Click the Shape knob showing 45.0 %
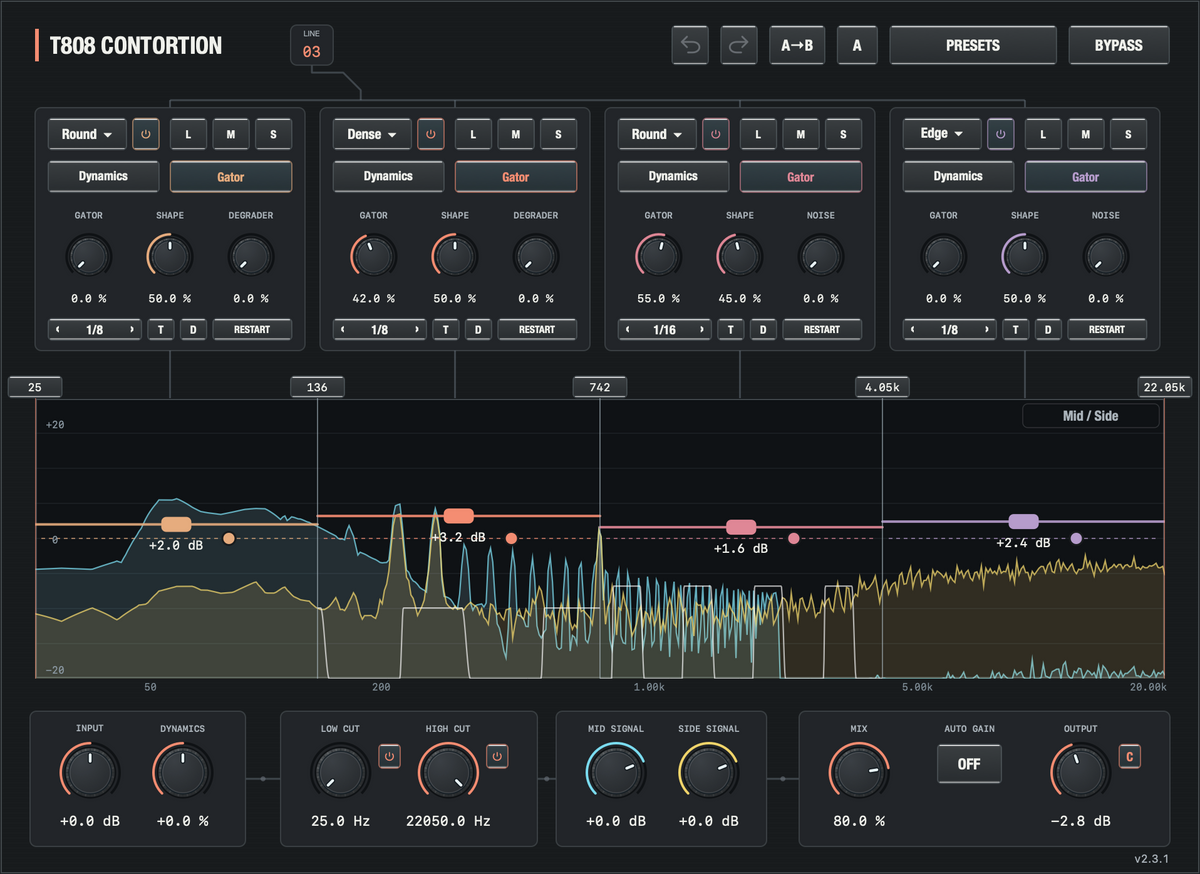This screenshot has width=1200, height=874. click(740, 257)
